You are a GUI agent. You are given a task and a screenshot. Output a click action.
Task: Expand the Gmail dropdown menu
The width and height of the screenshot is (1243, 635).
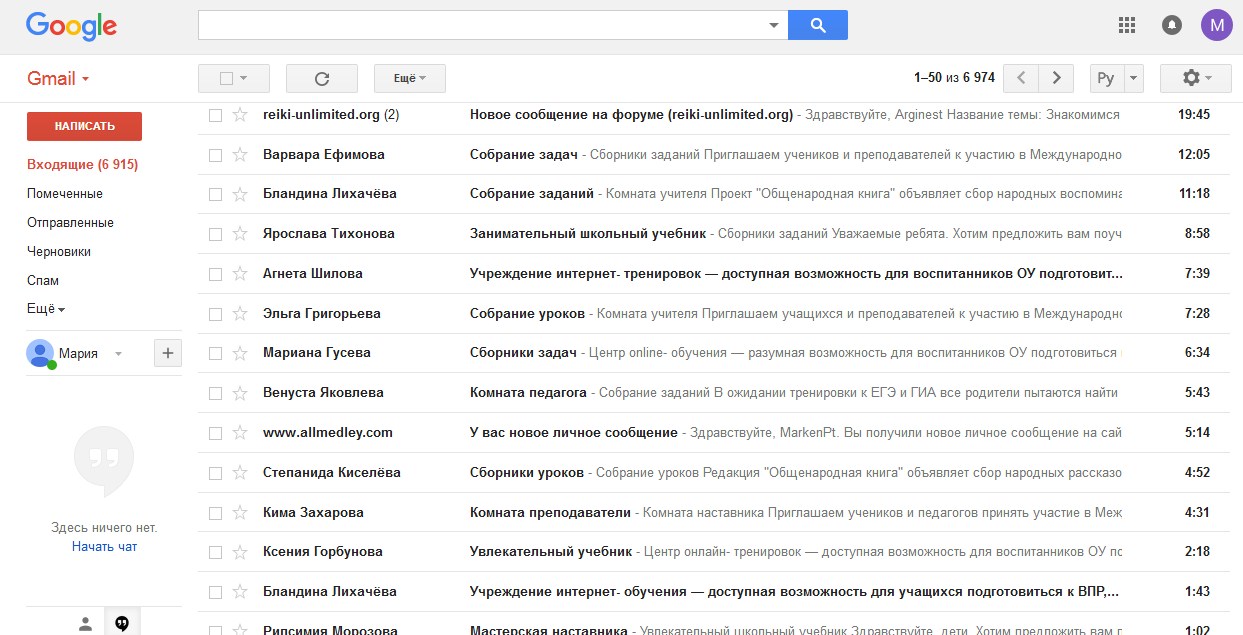[59, 79]
